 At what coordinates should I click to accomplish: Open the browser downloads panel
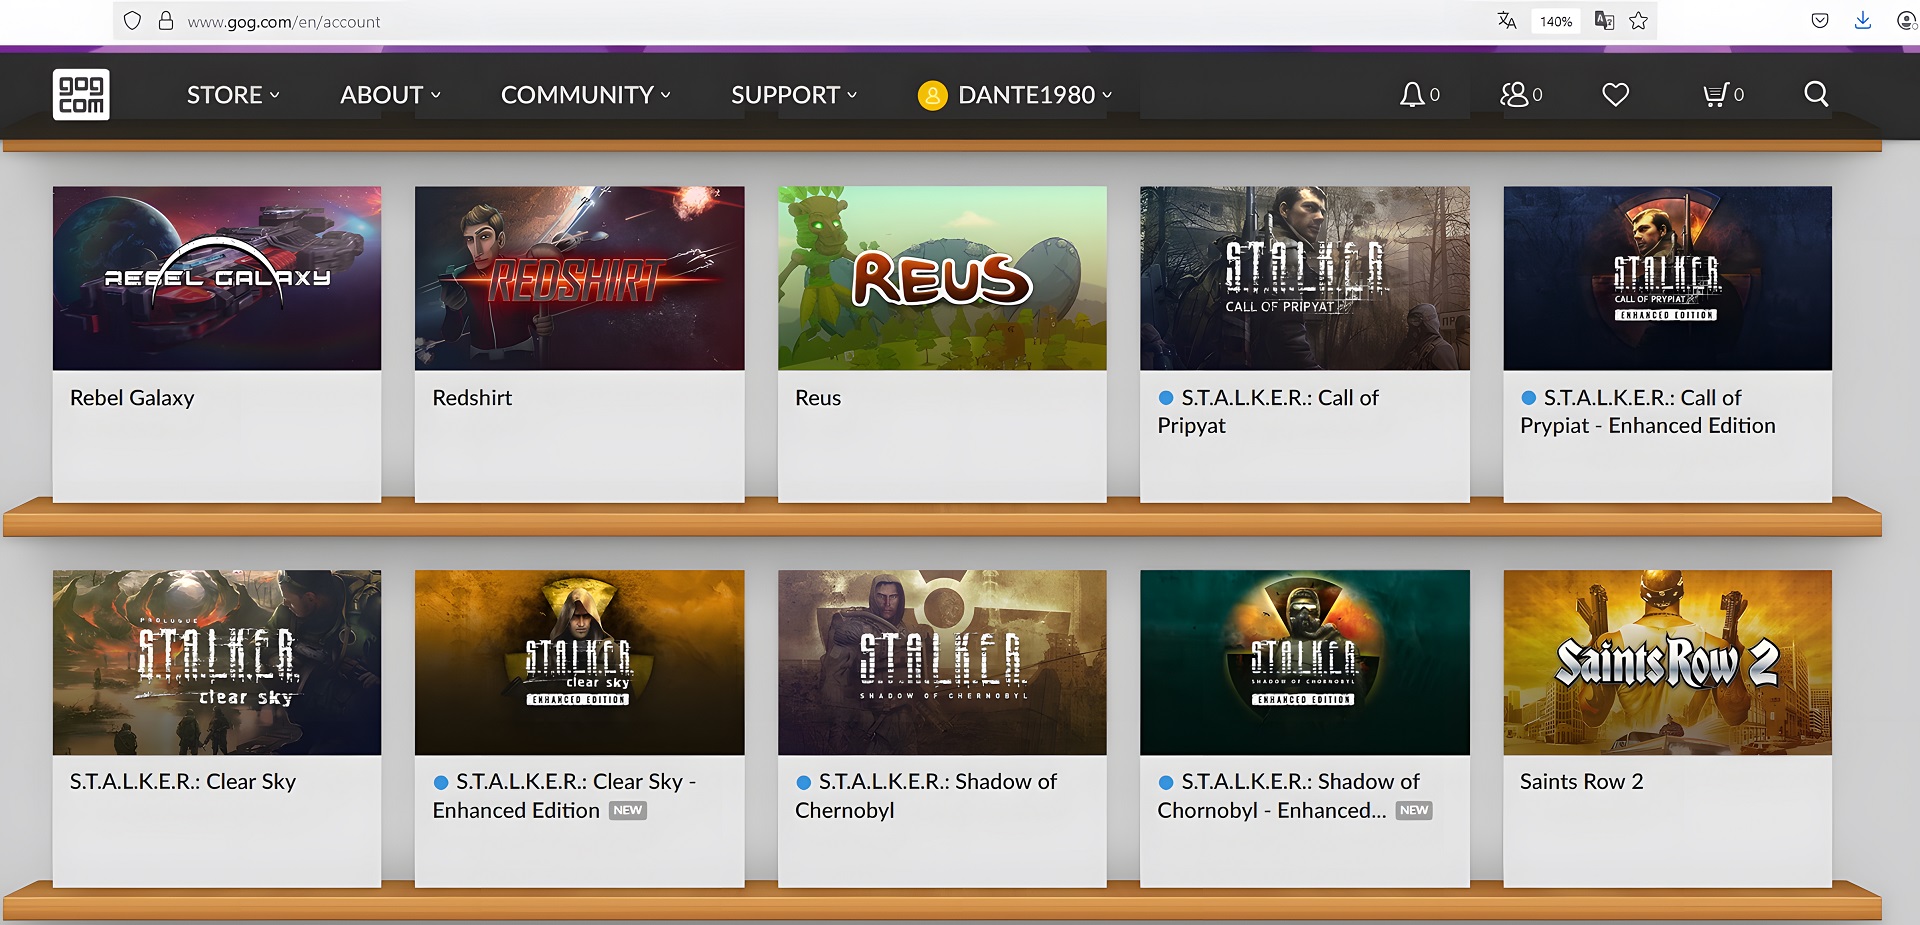(1862, 21)
